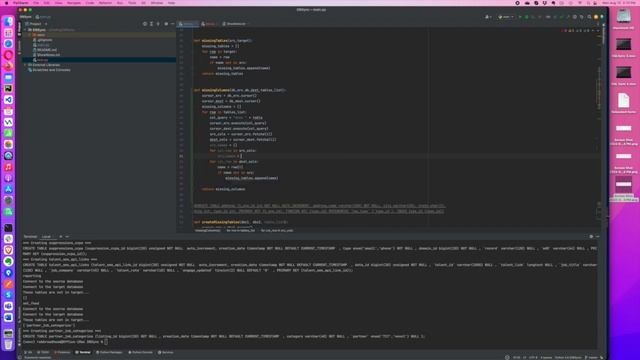This screenshot has width=640, height=360.
Task: Select .gitignore in project tree
Action: (x=44, y=40)
